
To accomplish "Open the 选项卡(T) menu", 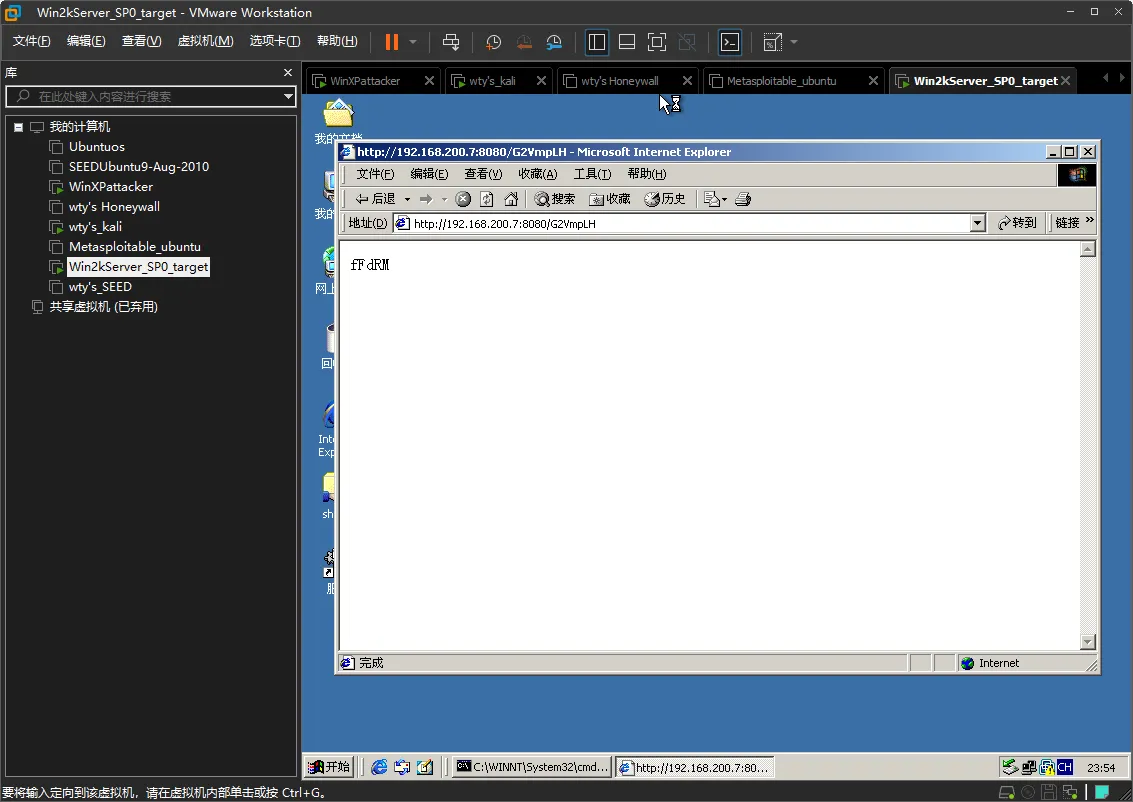I will (x=275, y=41).
